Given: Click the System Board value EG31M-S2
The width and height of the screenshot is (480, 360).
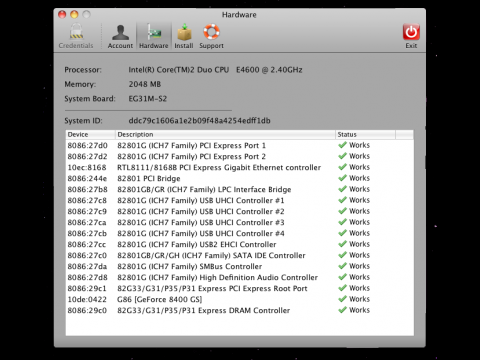Looking at the screenshot, I should tap(148, 99).
